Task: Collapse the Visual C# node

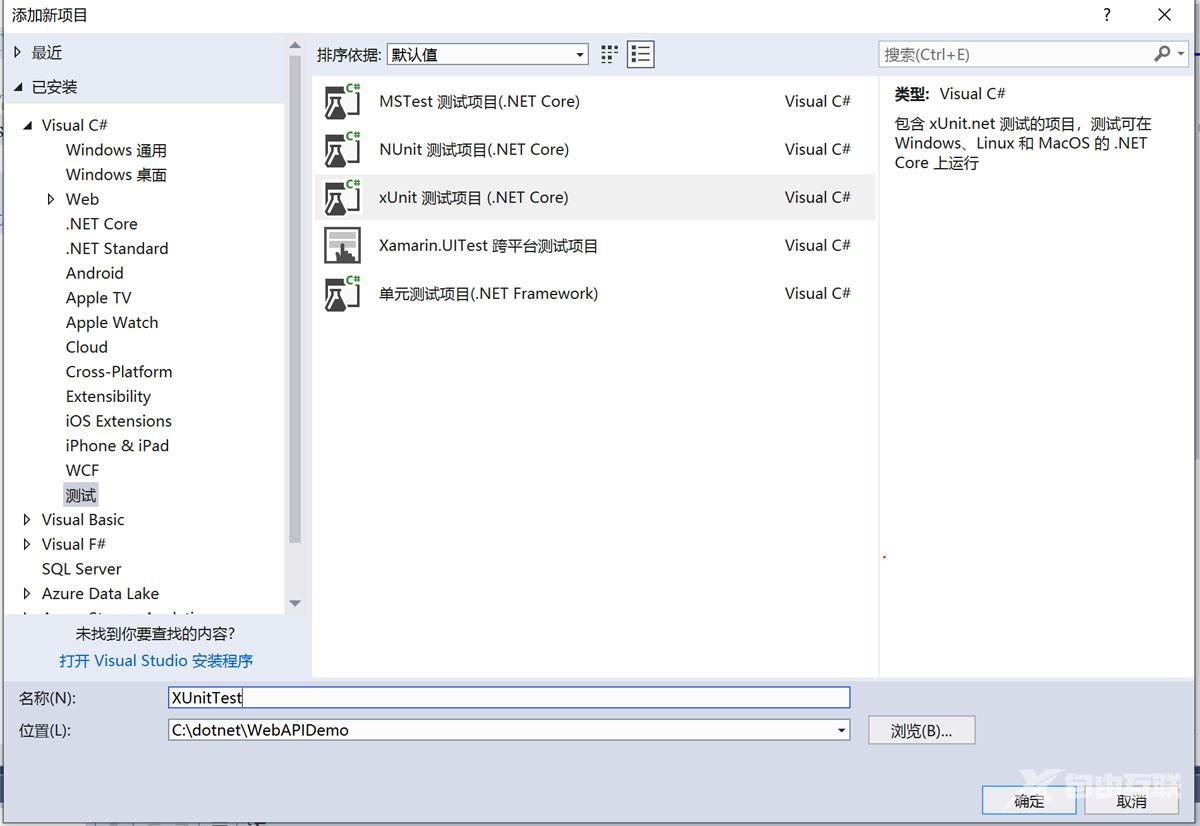Action: [27, 126]
